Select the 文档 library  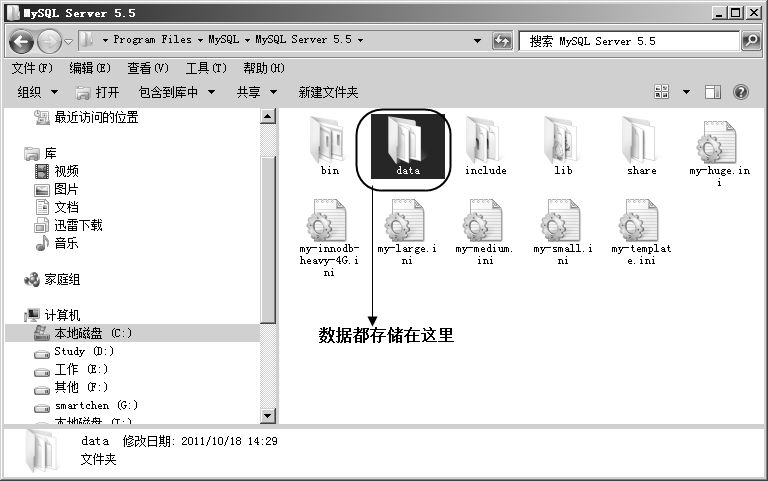click(57, 207)
